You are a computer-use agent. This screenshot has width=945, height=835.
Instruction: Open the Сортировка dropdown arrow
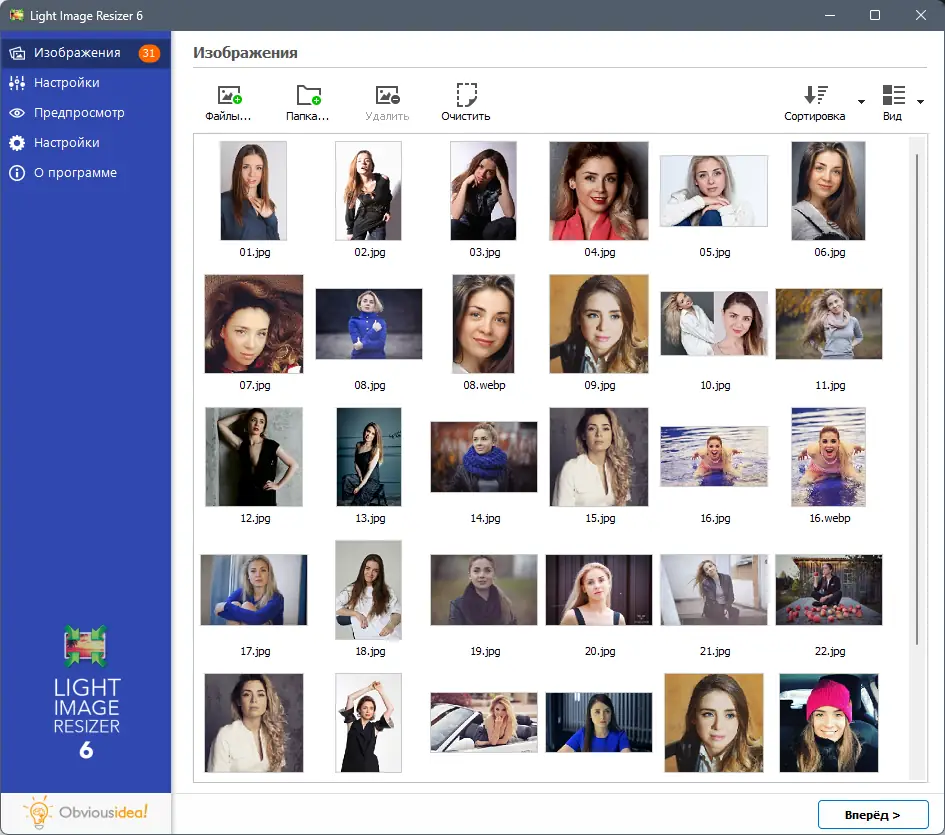[x=860, y=102]
